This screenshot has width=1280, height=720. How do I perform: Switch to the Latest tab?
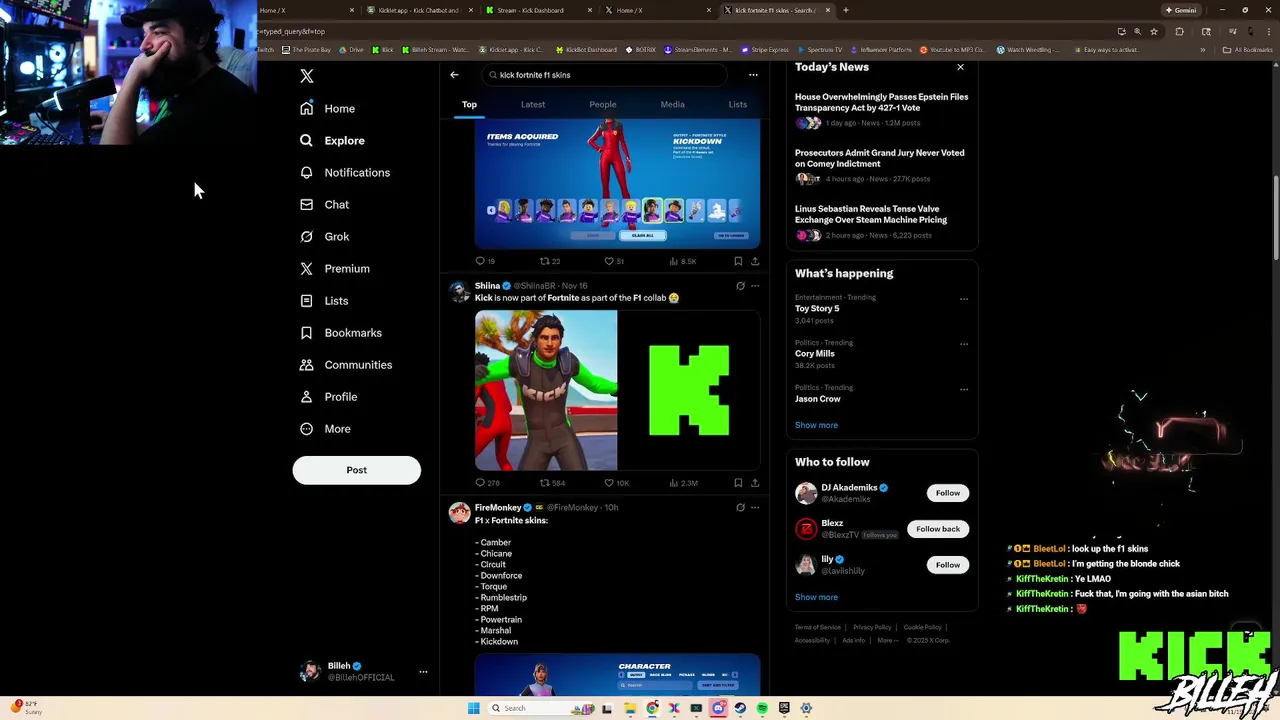tap(533, 104)
